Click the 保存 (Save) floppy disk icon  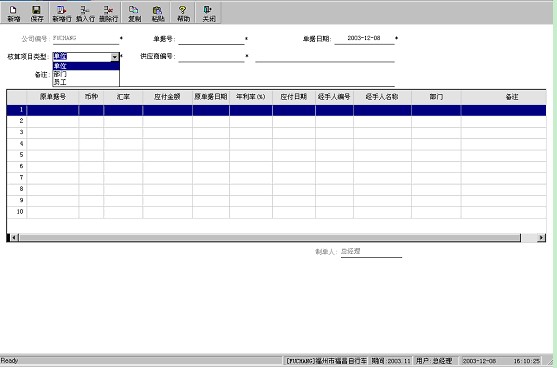[37, 13]
